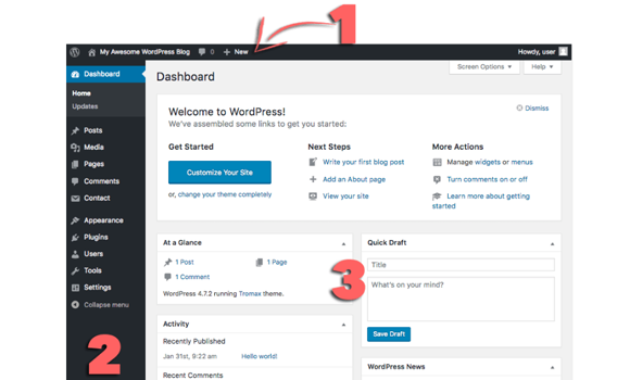630x380 pixels.
Task: Click the Quick Draft Title field
Action: coord(461,265)
